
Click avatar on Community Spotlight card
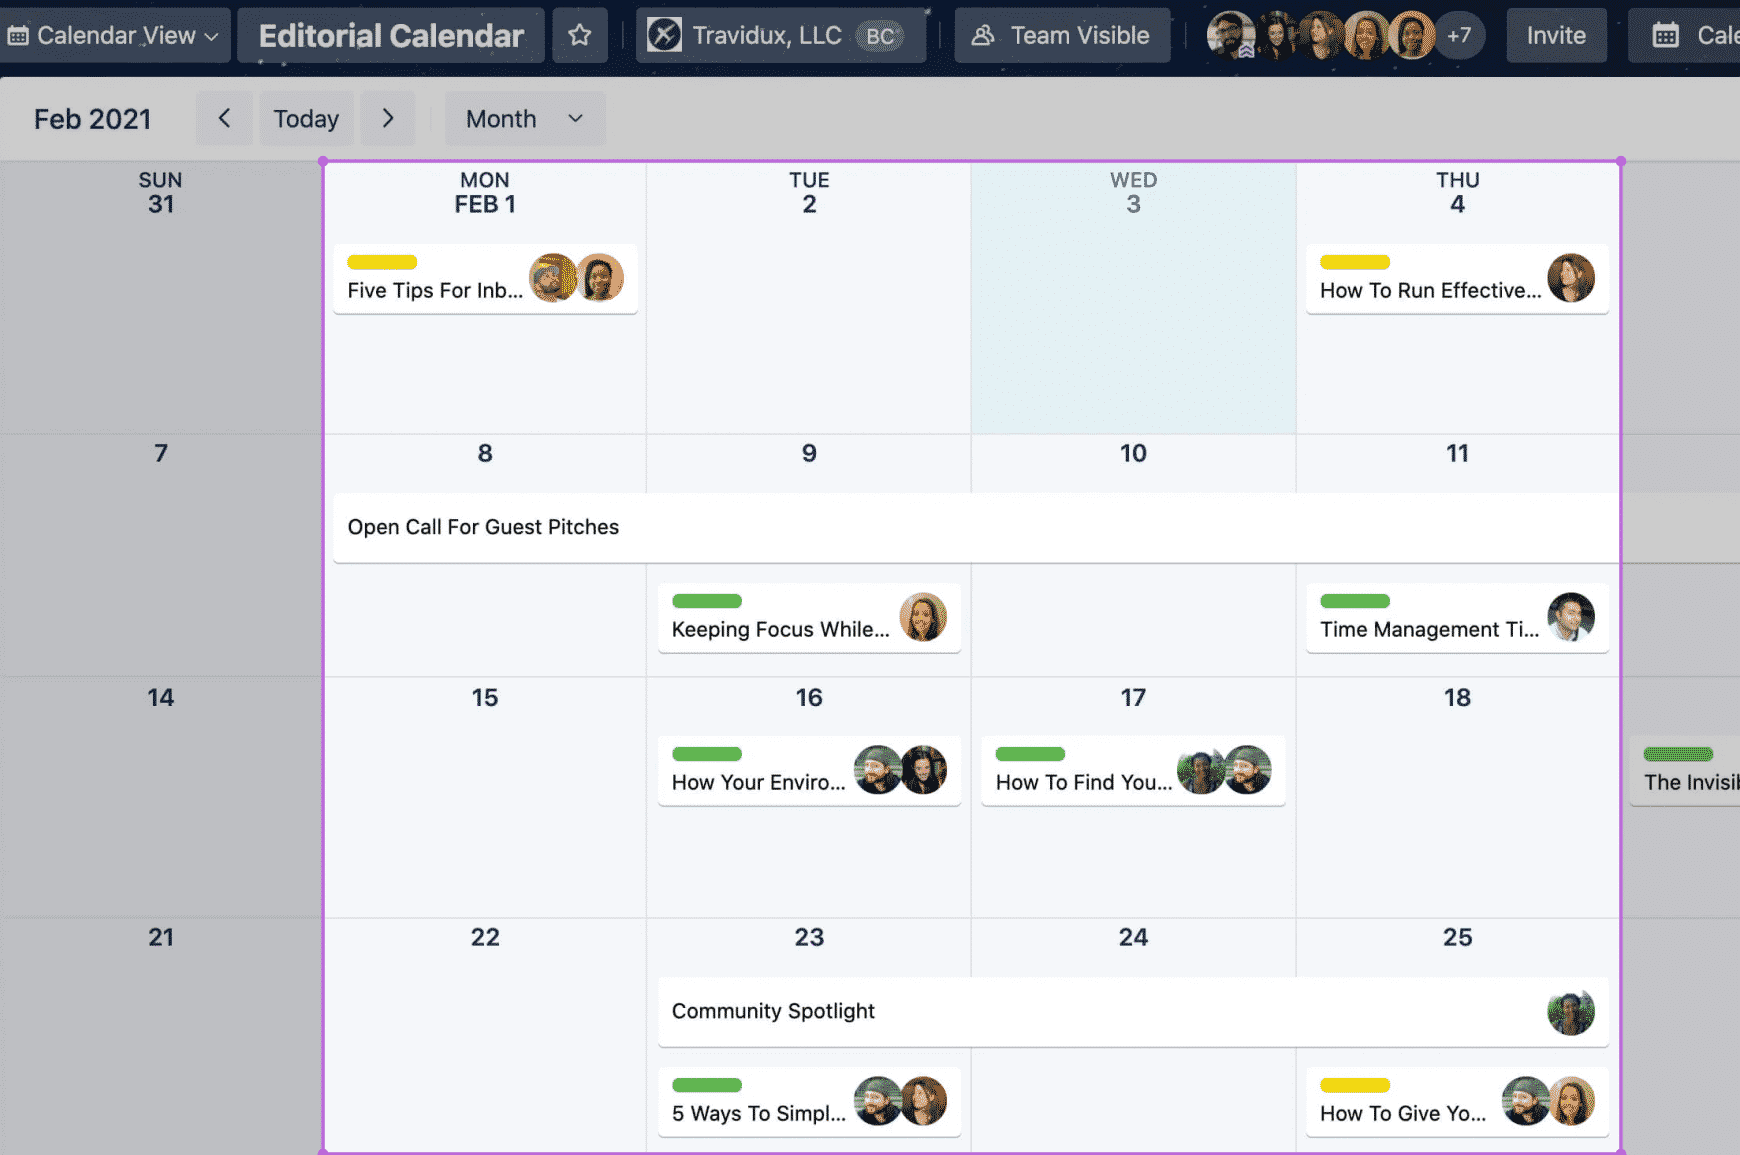pyautogui.click(x=1570, y=1012)
